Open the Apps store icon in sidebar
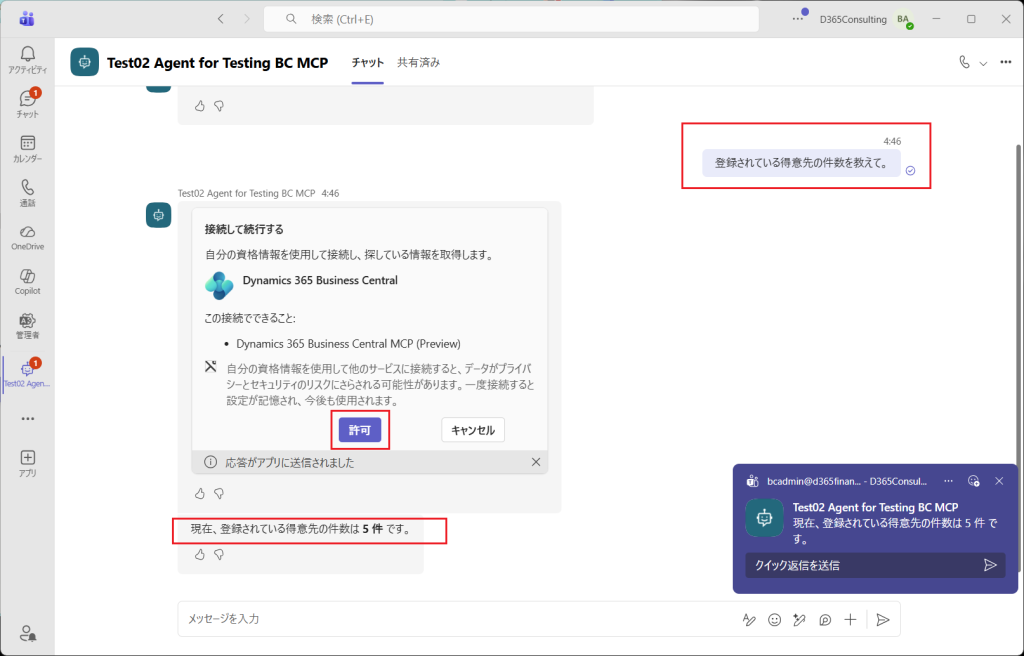This screenshot has height=656, width=1024. click(27, 462)
